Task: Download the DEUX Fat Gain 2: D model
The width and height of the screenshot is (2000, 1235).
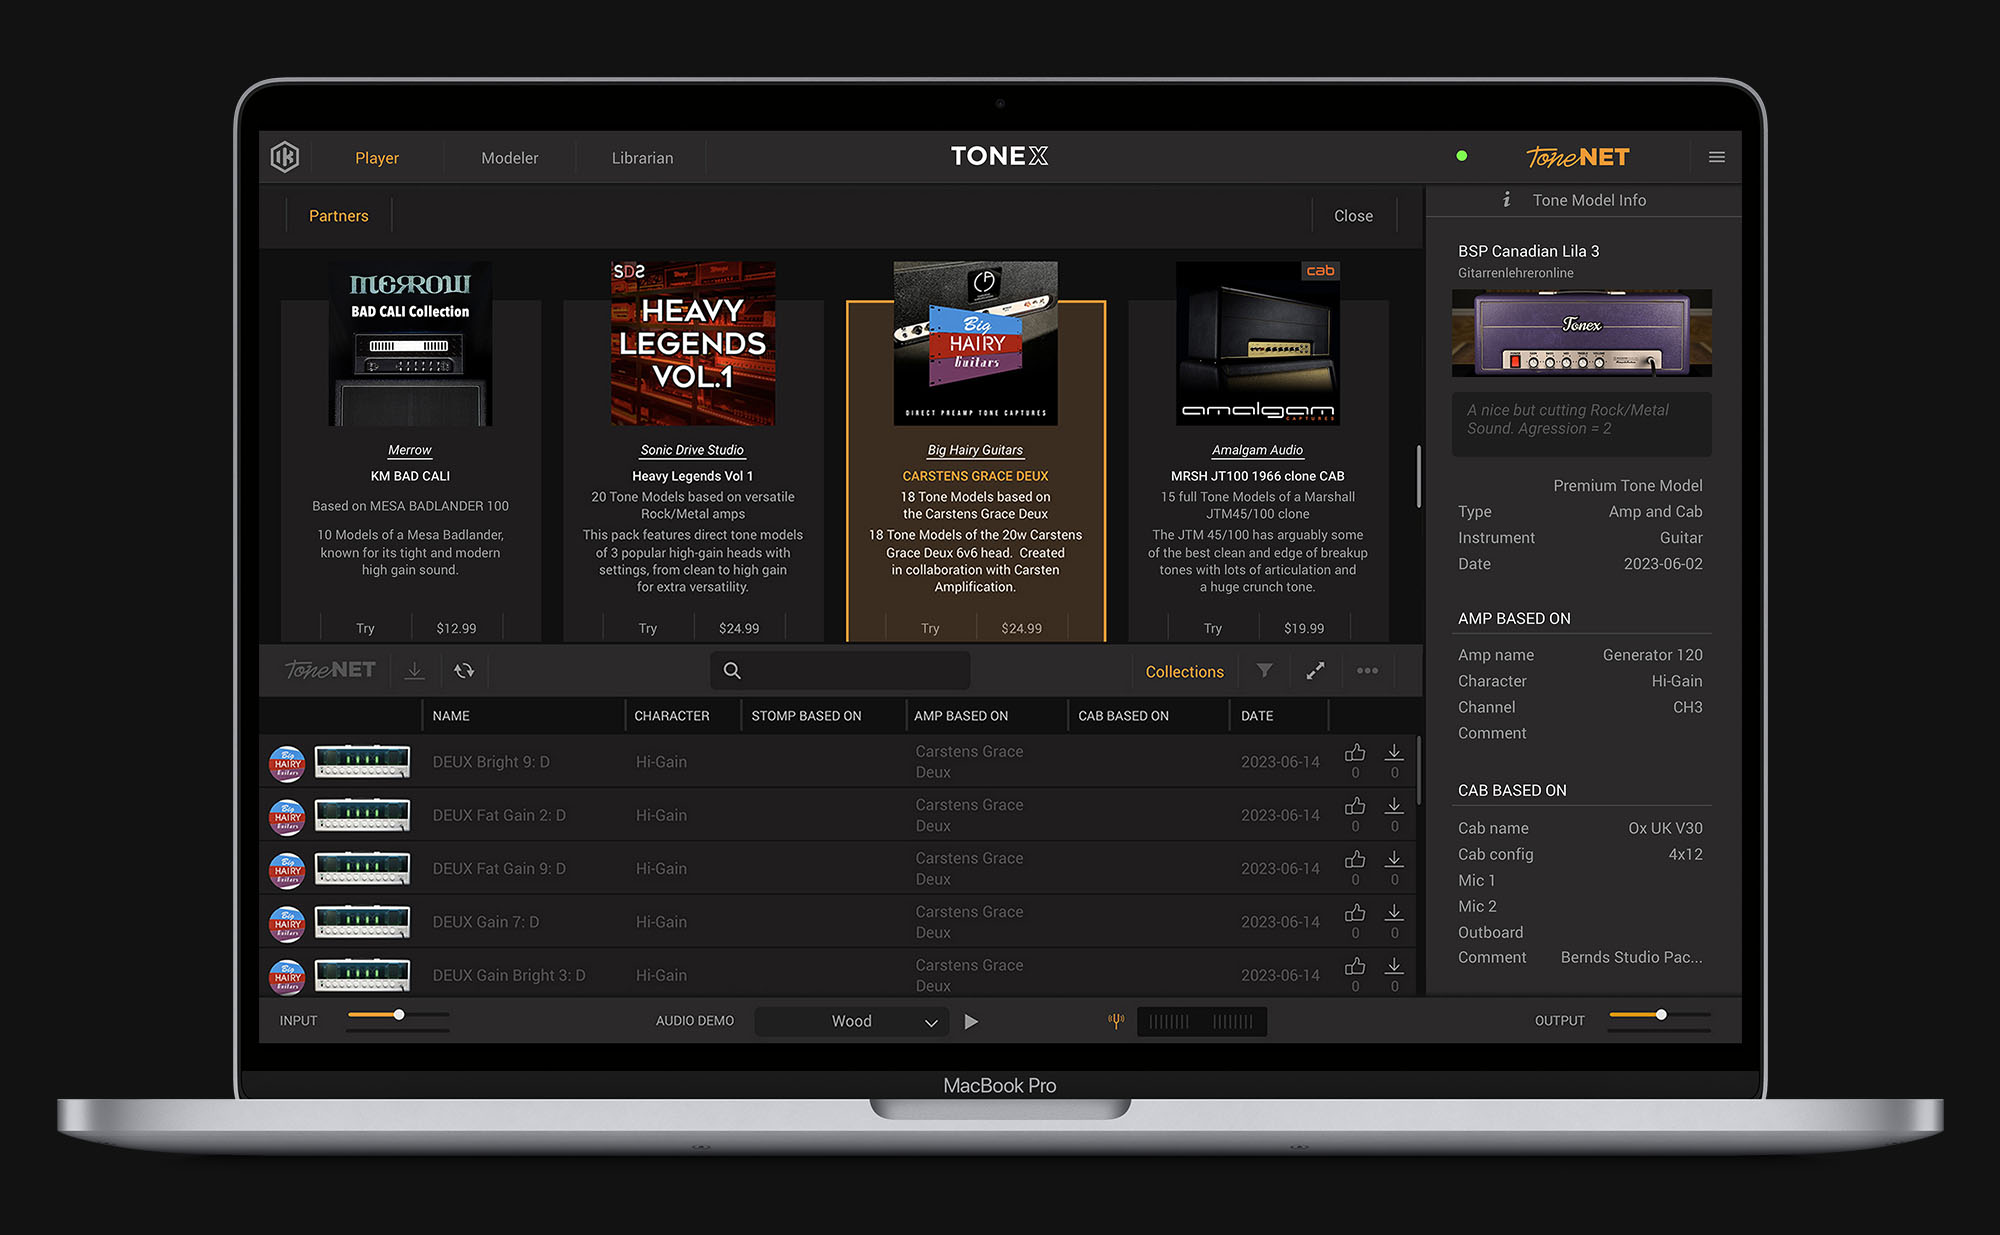Action: (1394, 808)
